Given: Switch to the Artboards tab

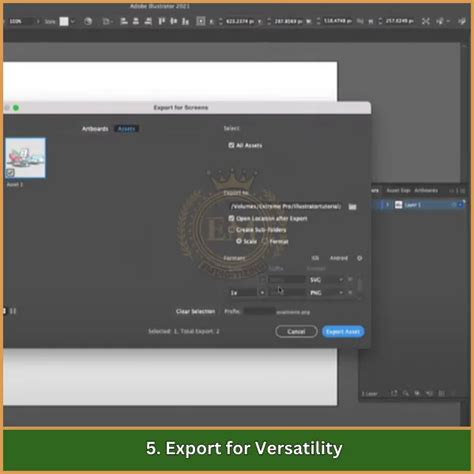Looking at the screenshot, I should pyautogui.click(x=95, y=129).
